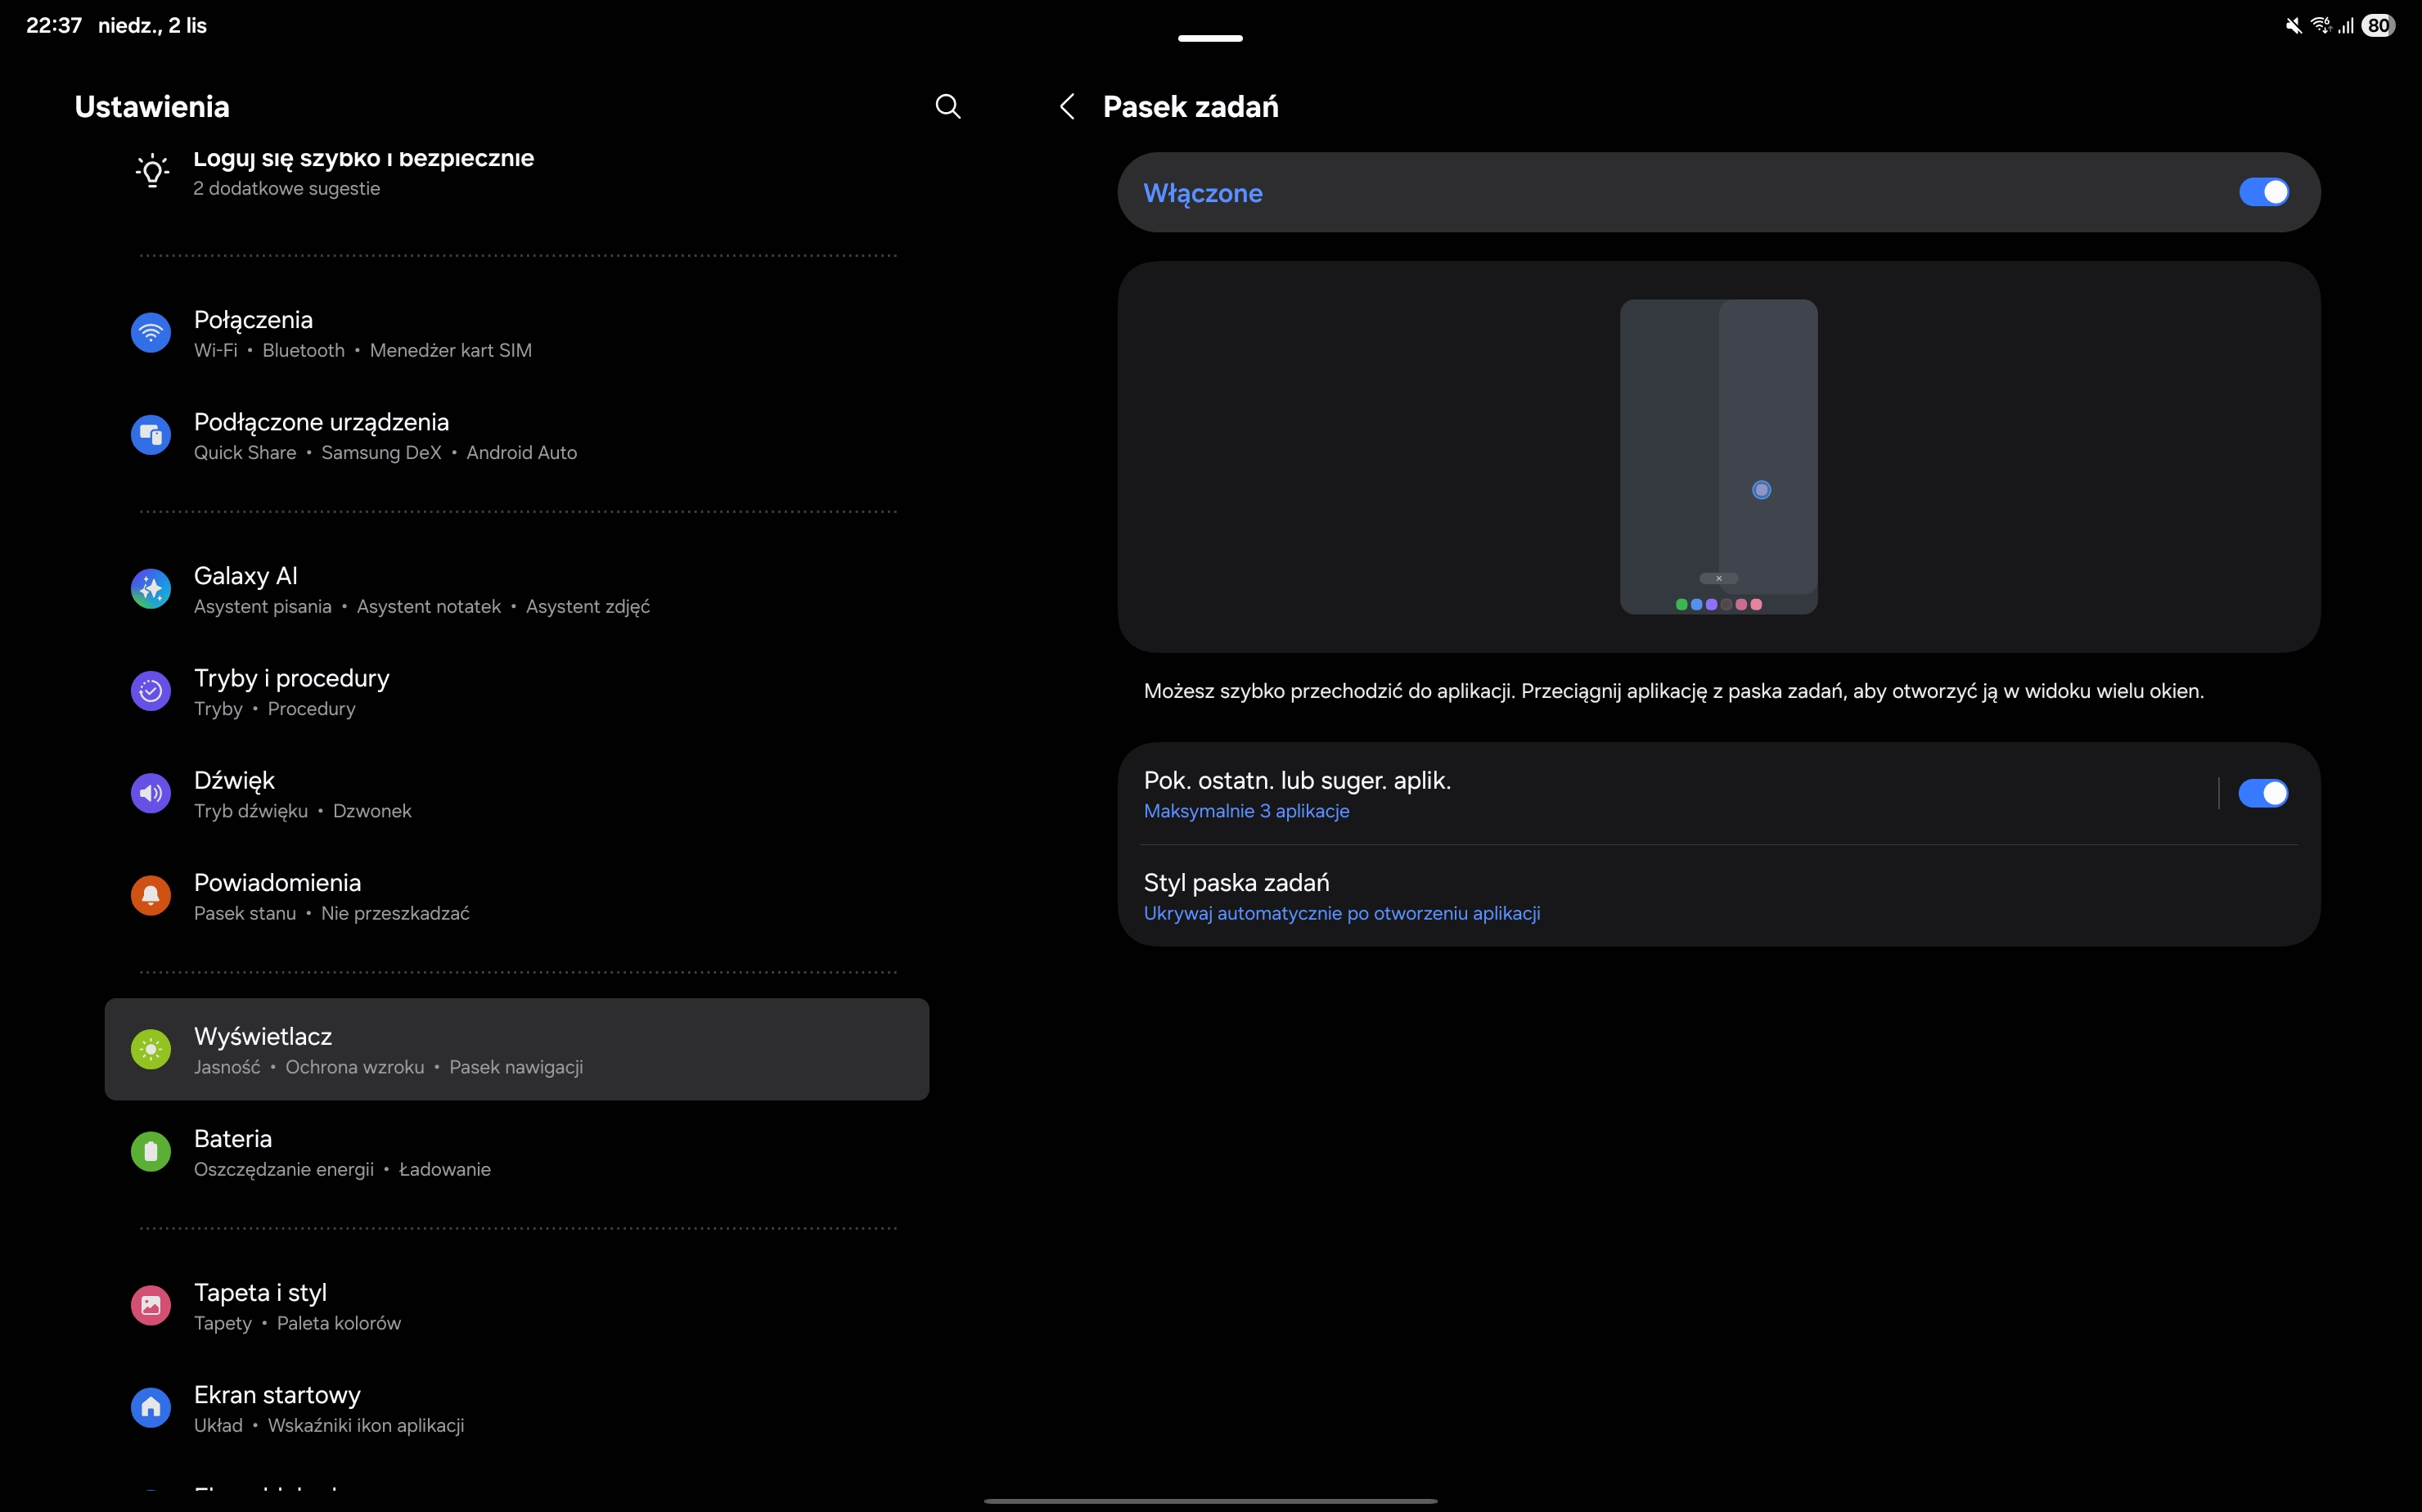Go back using the arrow beside Pasek zadań
The height and width of the screenshot is (1512, 2422).
tap(1067, 107)
